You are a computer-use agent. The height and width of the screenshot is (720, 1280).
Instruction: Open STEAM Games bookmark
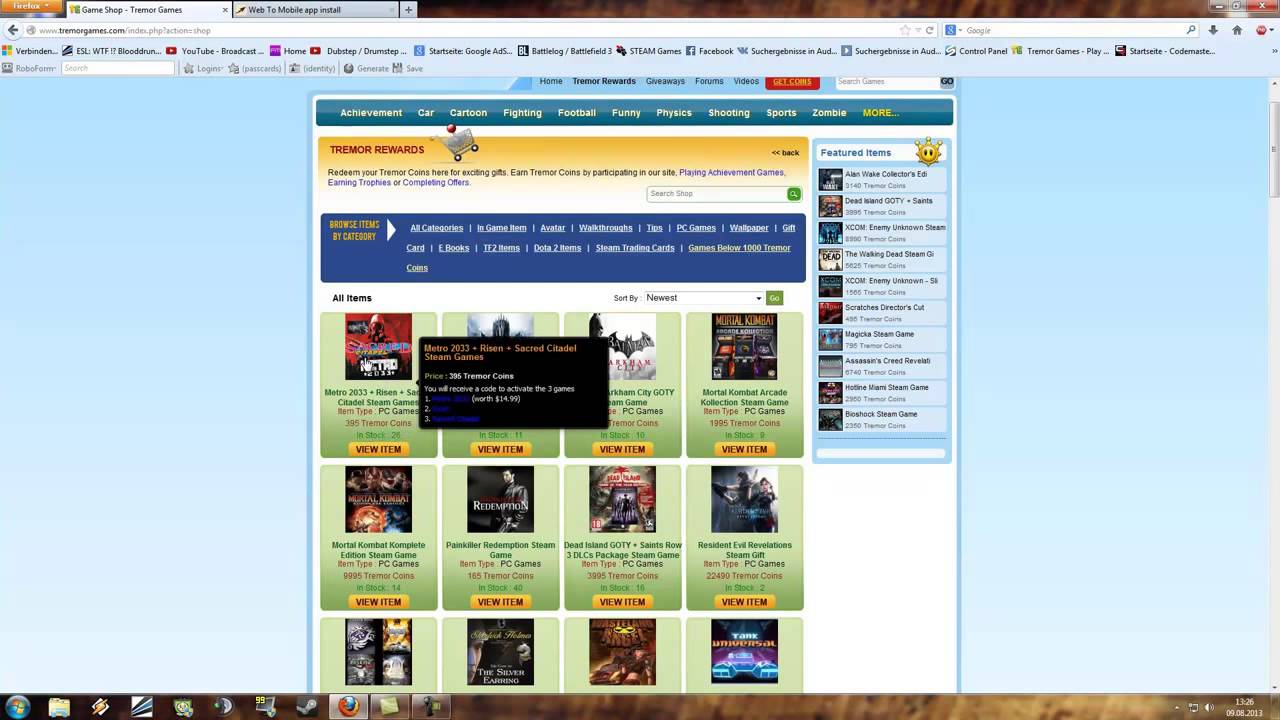click(x=648, y=51)
